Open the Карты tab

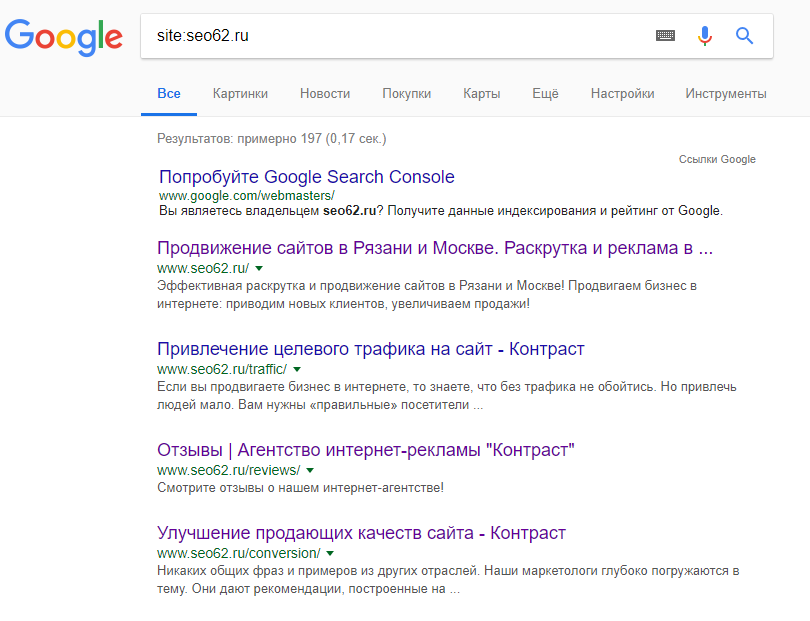click(x=481, y=94)
